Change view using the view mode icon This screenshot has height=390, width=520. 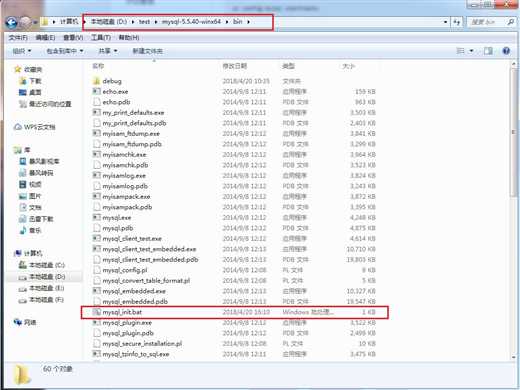click(460, 51)
